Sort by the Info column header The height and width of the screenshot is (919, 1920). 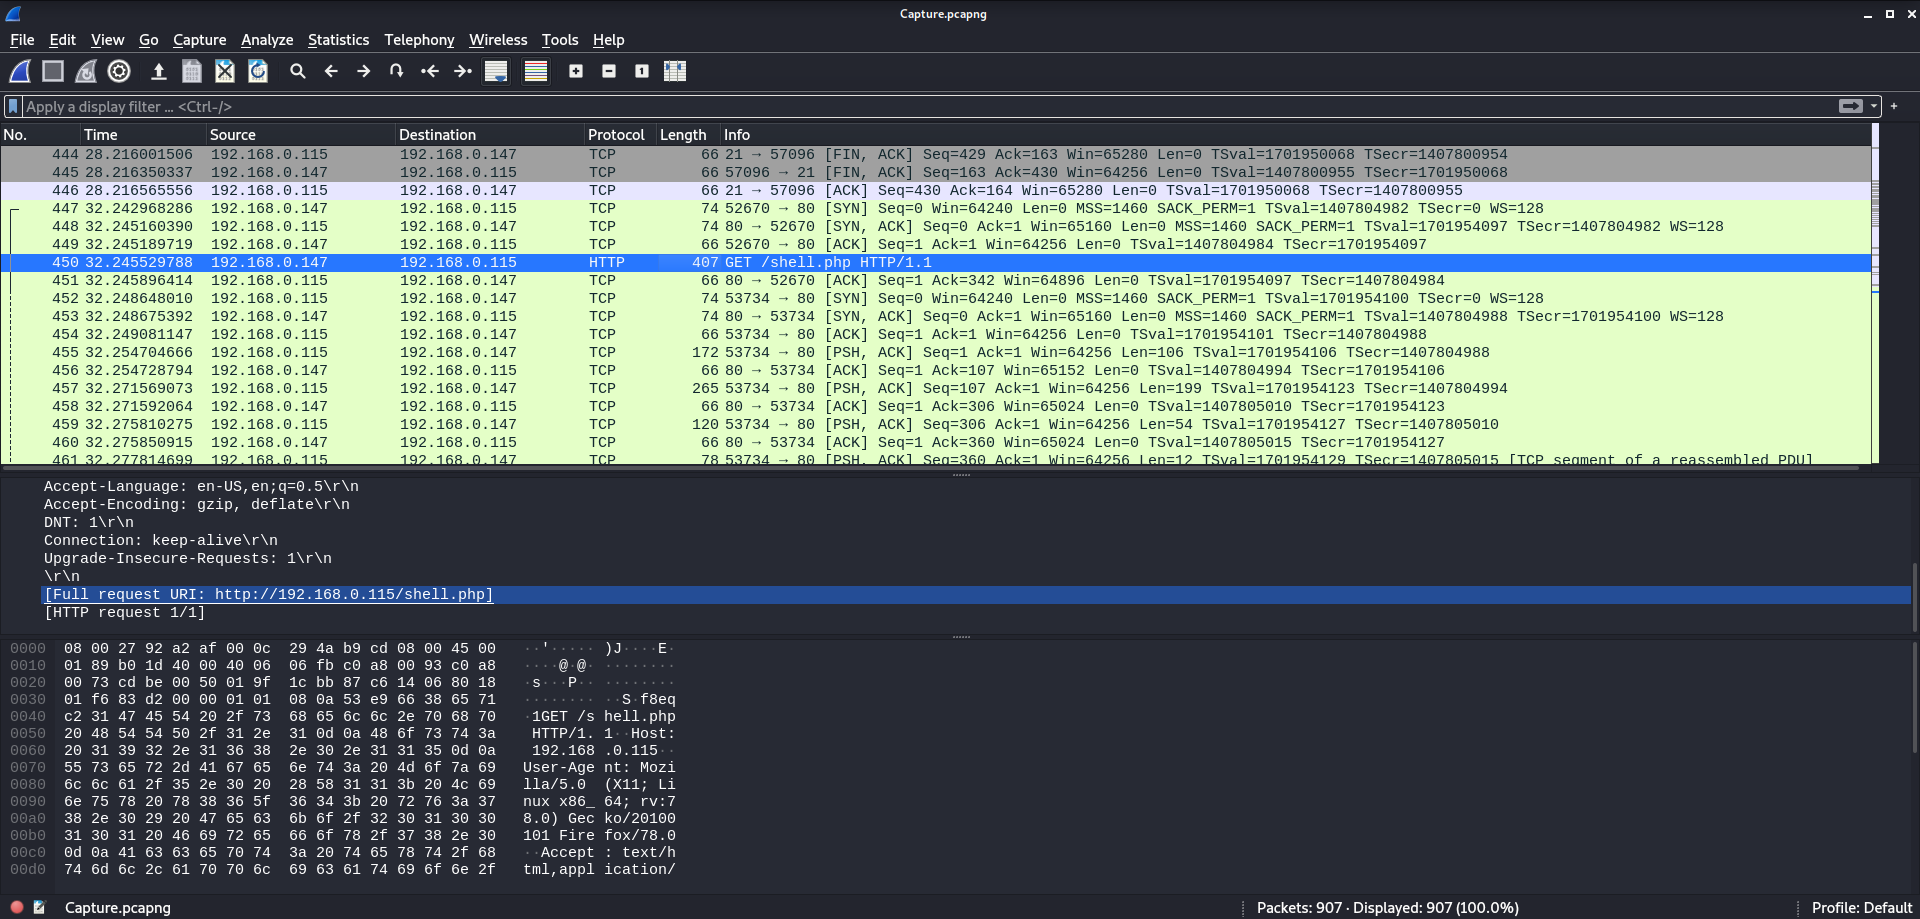pos(1295,135)
